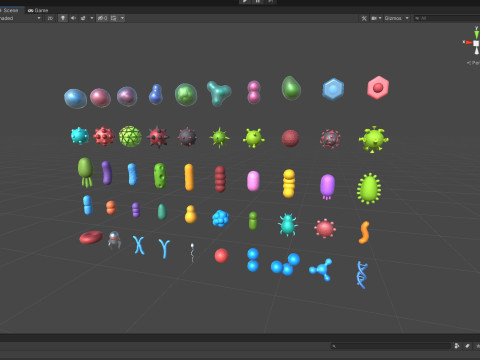Open the Shaded draw mode dropdown
Viewport: 480px width, 360px height.
(x=20, y=18)
